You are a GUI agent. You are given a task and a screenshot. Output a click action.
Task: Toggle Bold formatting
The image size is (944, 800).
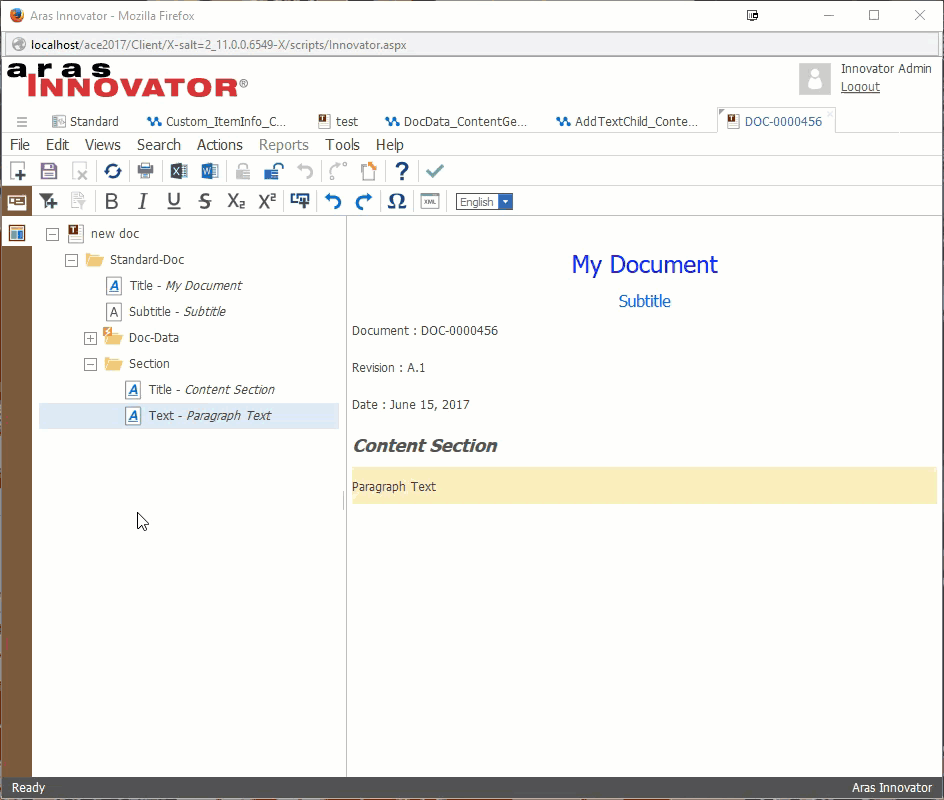tap(112, 201)
